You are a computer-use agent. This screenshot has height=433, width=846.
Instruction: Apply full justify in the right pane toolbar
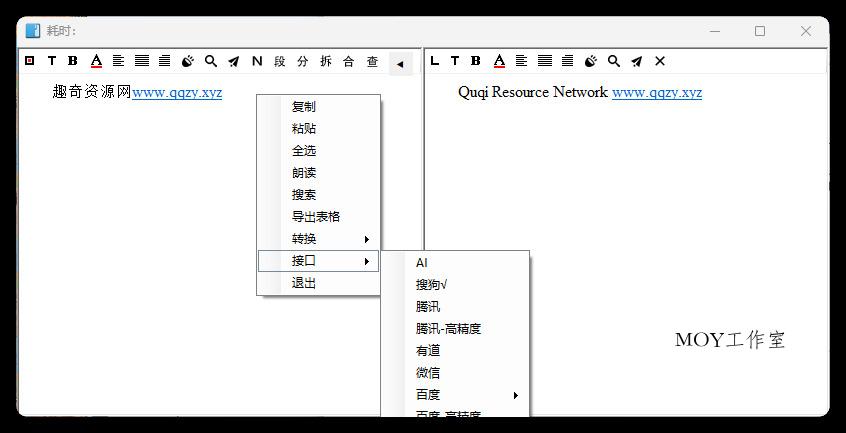click(545, 61)
